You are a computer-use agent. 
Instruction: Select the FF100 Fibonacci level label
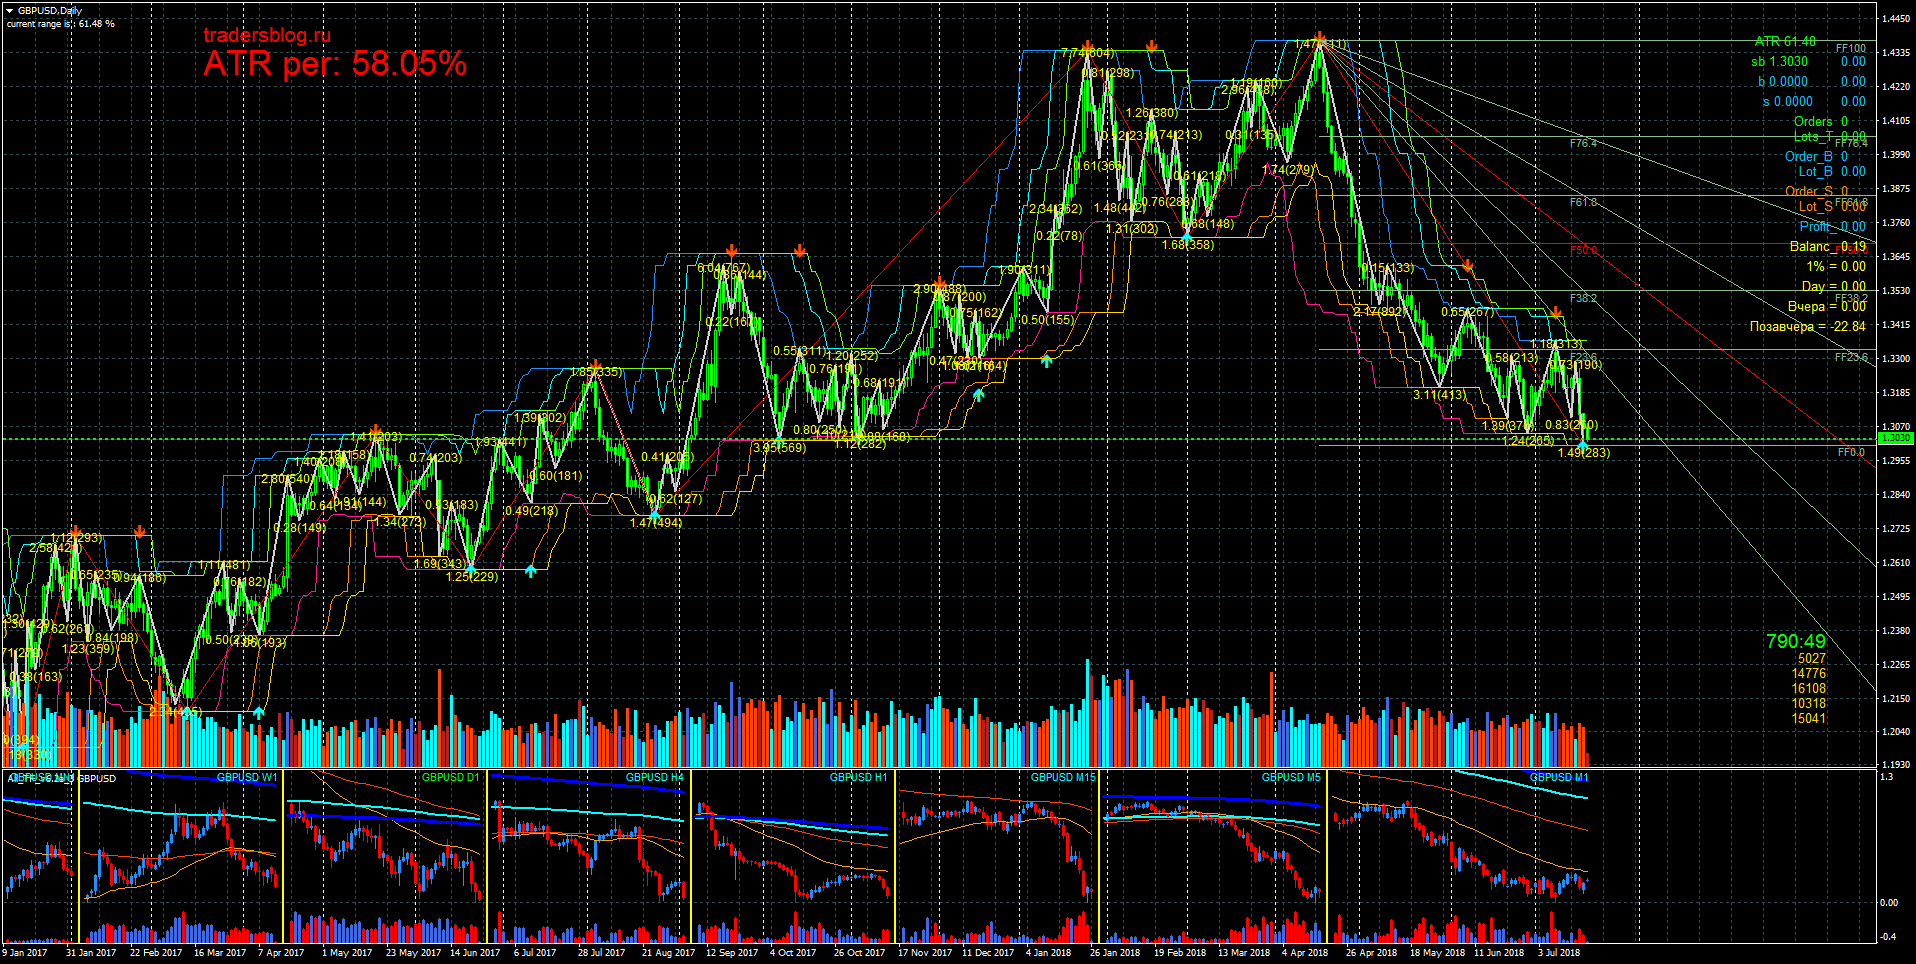coord(1851,48)
